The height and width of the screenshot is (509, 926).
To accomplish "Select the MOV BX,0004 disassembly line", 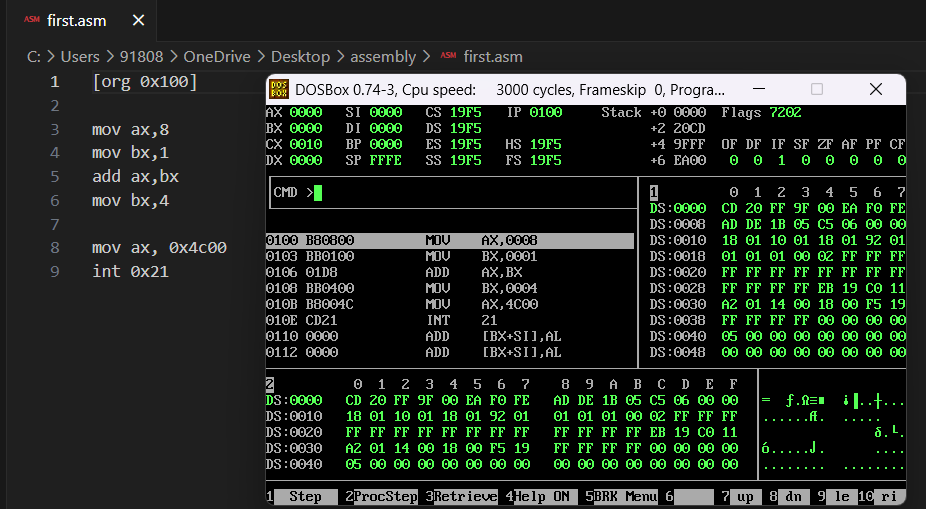I will (x=450, y=288).
